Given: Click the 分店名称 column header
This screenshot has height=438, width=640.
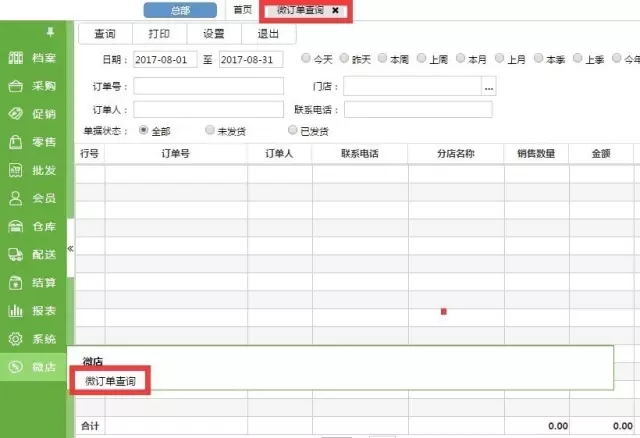Looking at the screenshot, I should pyautogui.click(x=456, y=153).
